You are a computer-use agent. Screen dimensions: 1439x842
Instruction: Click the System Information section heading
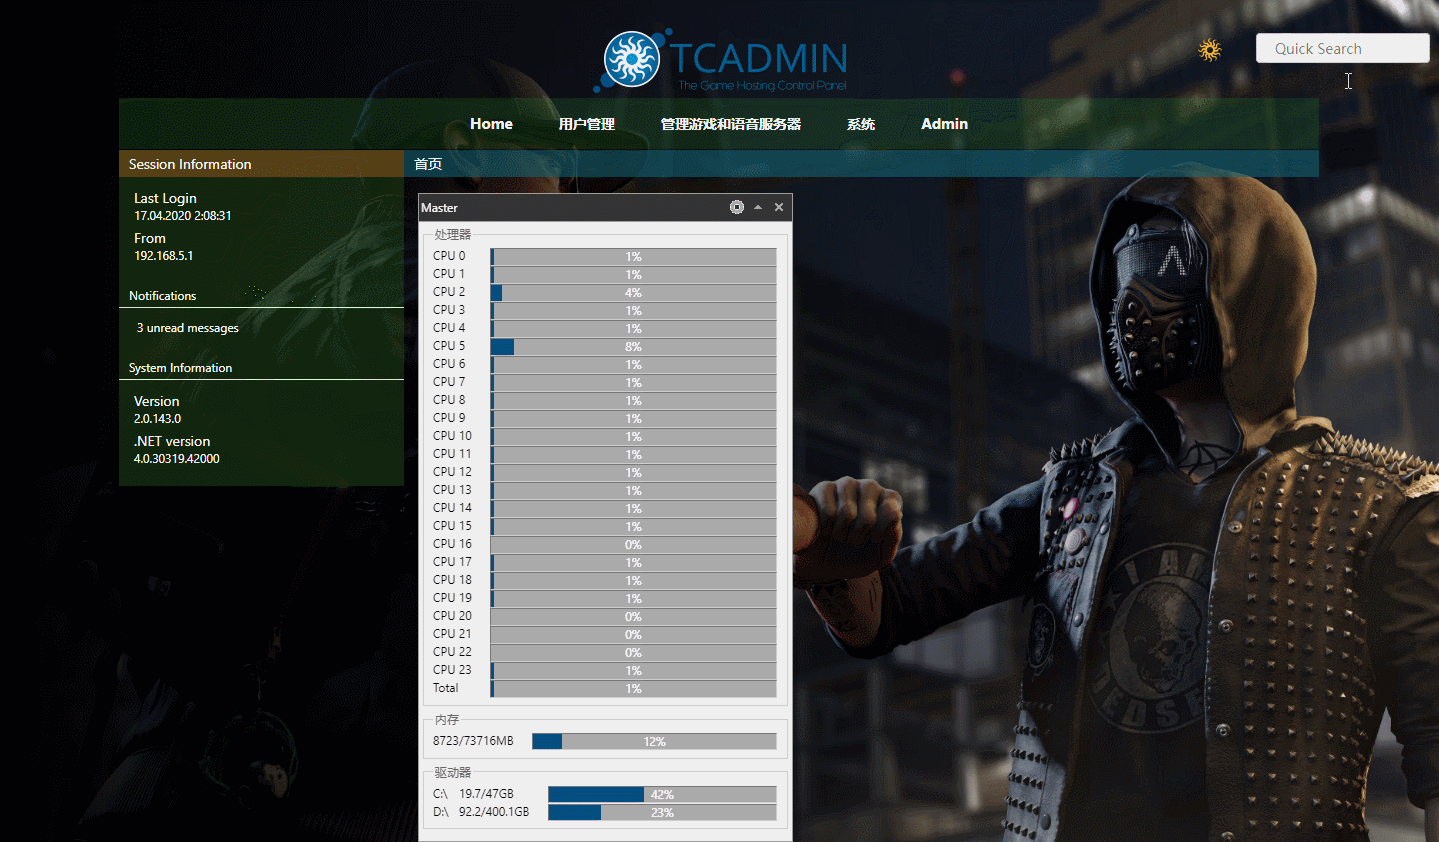tap(181, 368)
